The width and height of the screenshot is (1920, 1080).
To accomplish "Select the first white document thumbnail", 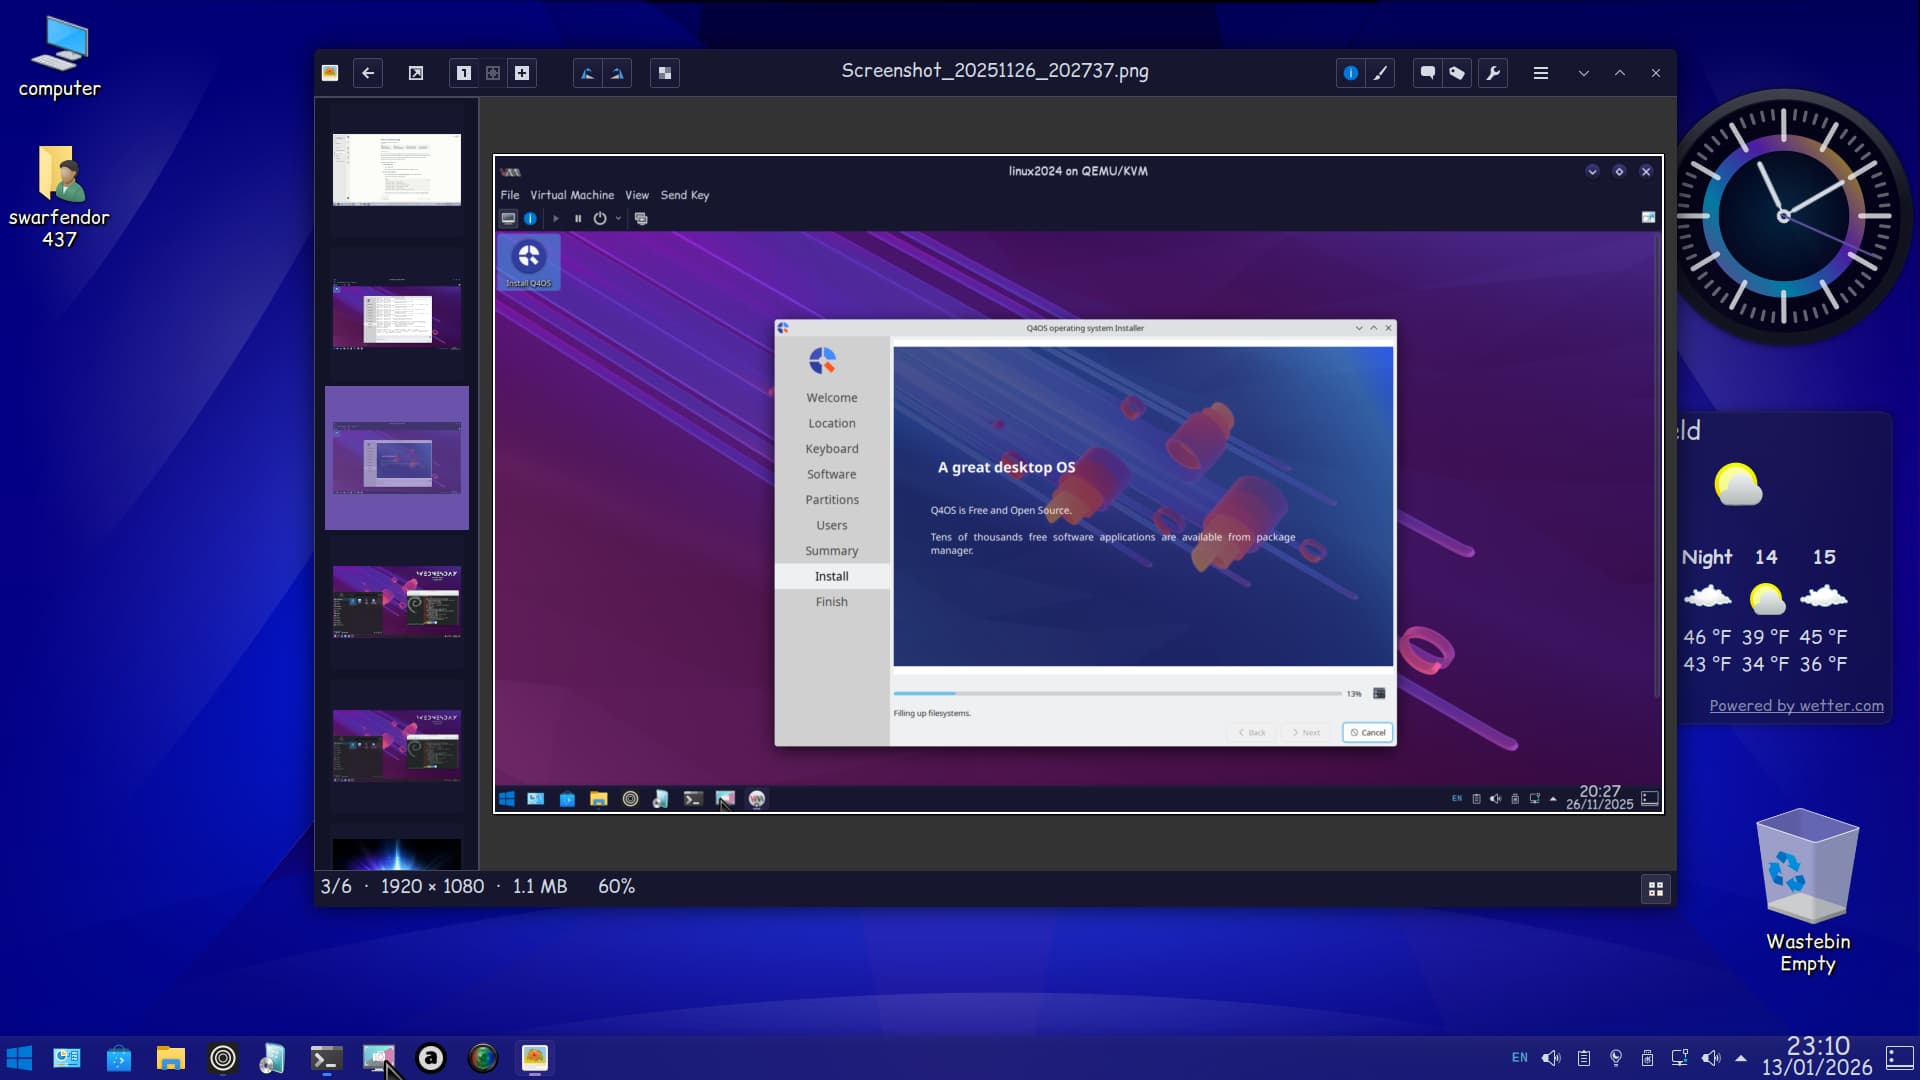I will coord(397,170).
